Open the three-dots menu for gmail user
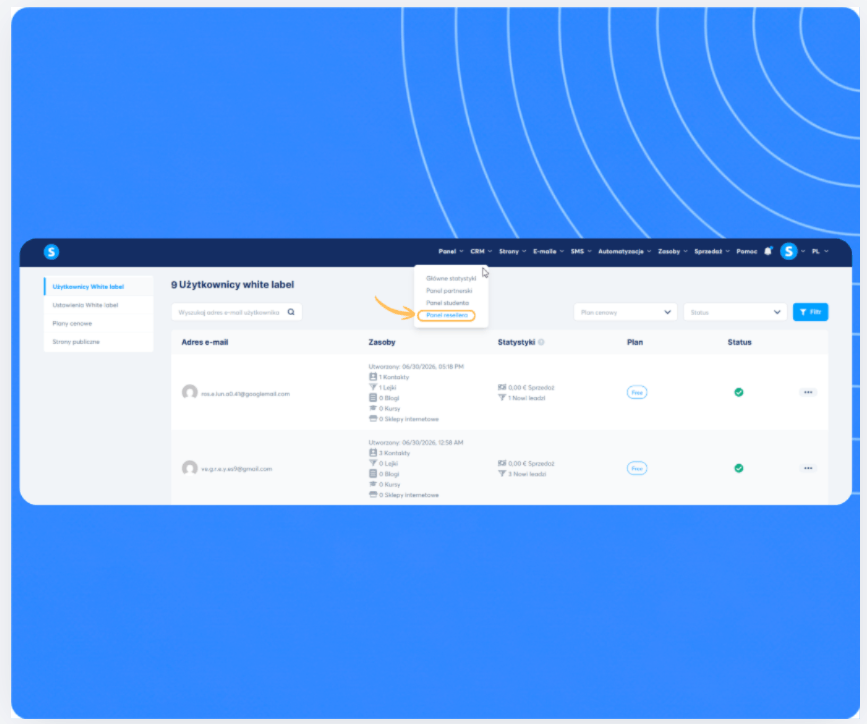This screenshot has width=867, height=724. [x=808, y=468]
